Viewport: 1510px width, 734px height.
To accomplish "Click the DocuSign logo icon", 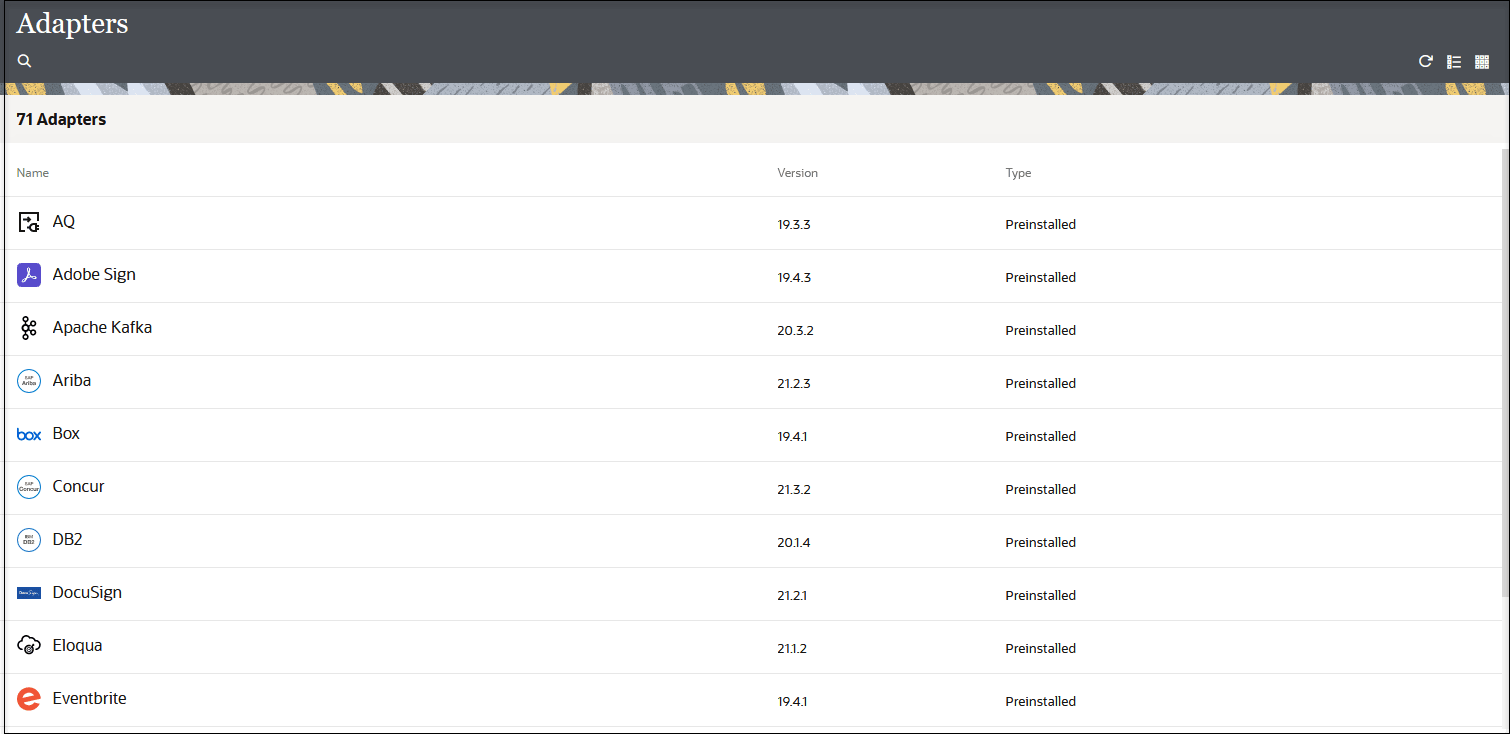I will coord(29,593).
